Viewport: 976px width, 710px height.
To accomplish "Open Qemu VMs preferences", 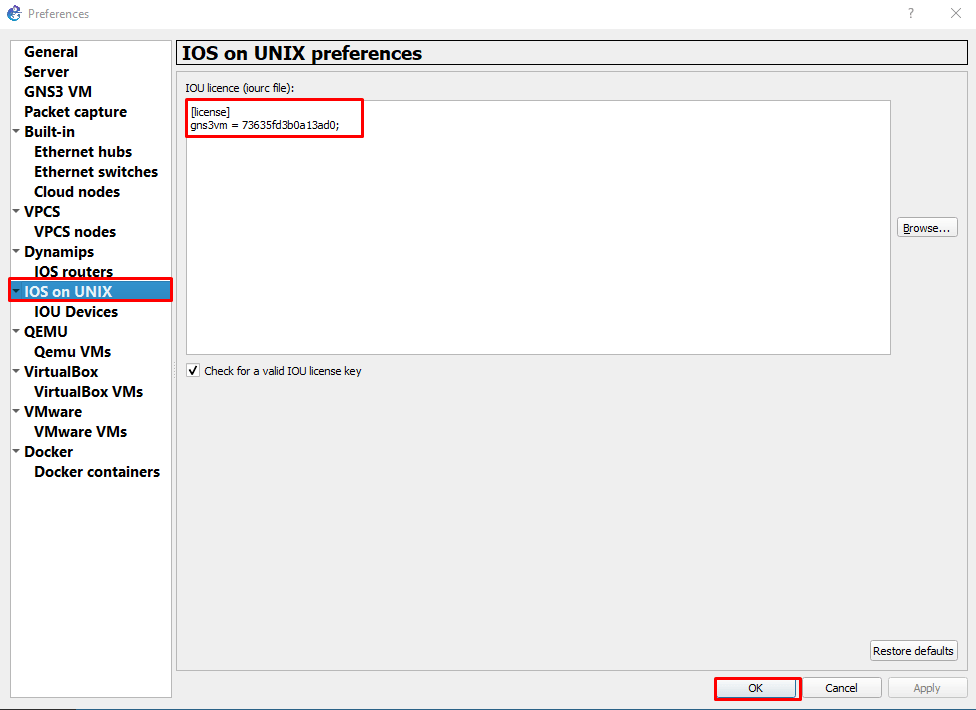I will pyautogui.click(x=72, y=352).
